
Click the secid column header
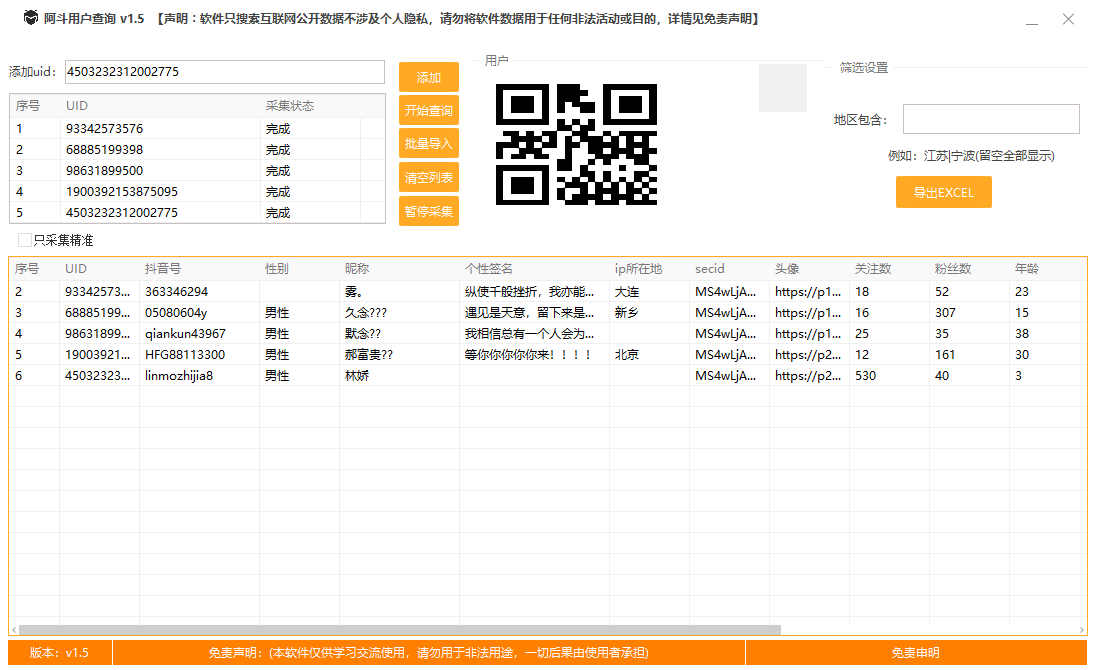click(x=729, y=268)
